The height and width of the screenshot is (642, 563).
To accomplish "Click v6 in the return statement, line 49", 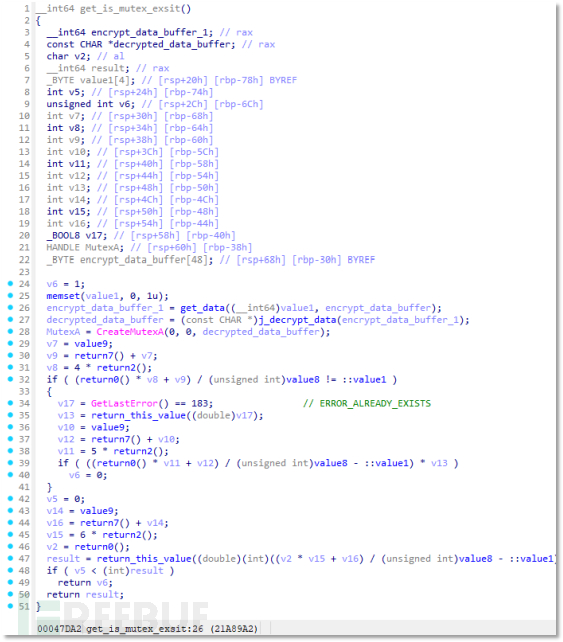I will coord(102,582).
